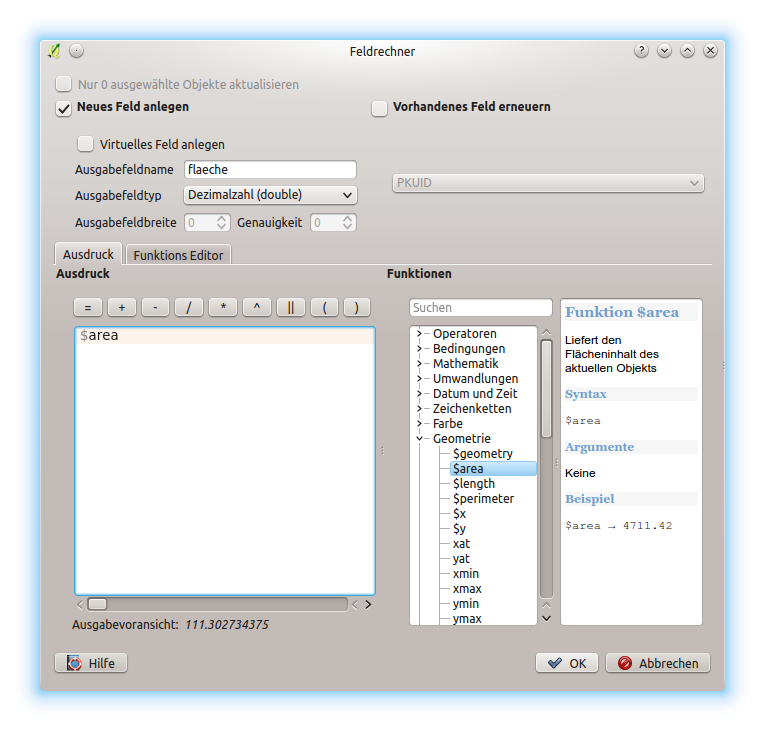Expand the Mathematik function group
This screenshot has height=731, width=765.
(419, 364)
